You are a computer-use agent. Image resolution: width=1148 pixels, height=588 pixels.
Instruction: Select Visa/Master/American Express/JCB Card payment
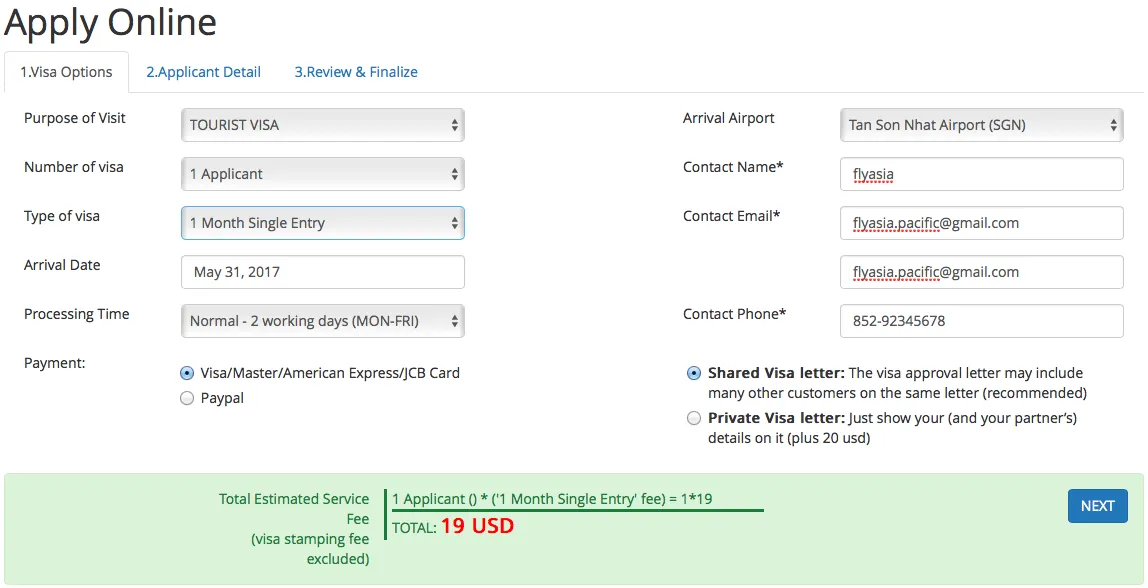[x=187, y=373]
